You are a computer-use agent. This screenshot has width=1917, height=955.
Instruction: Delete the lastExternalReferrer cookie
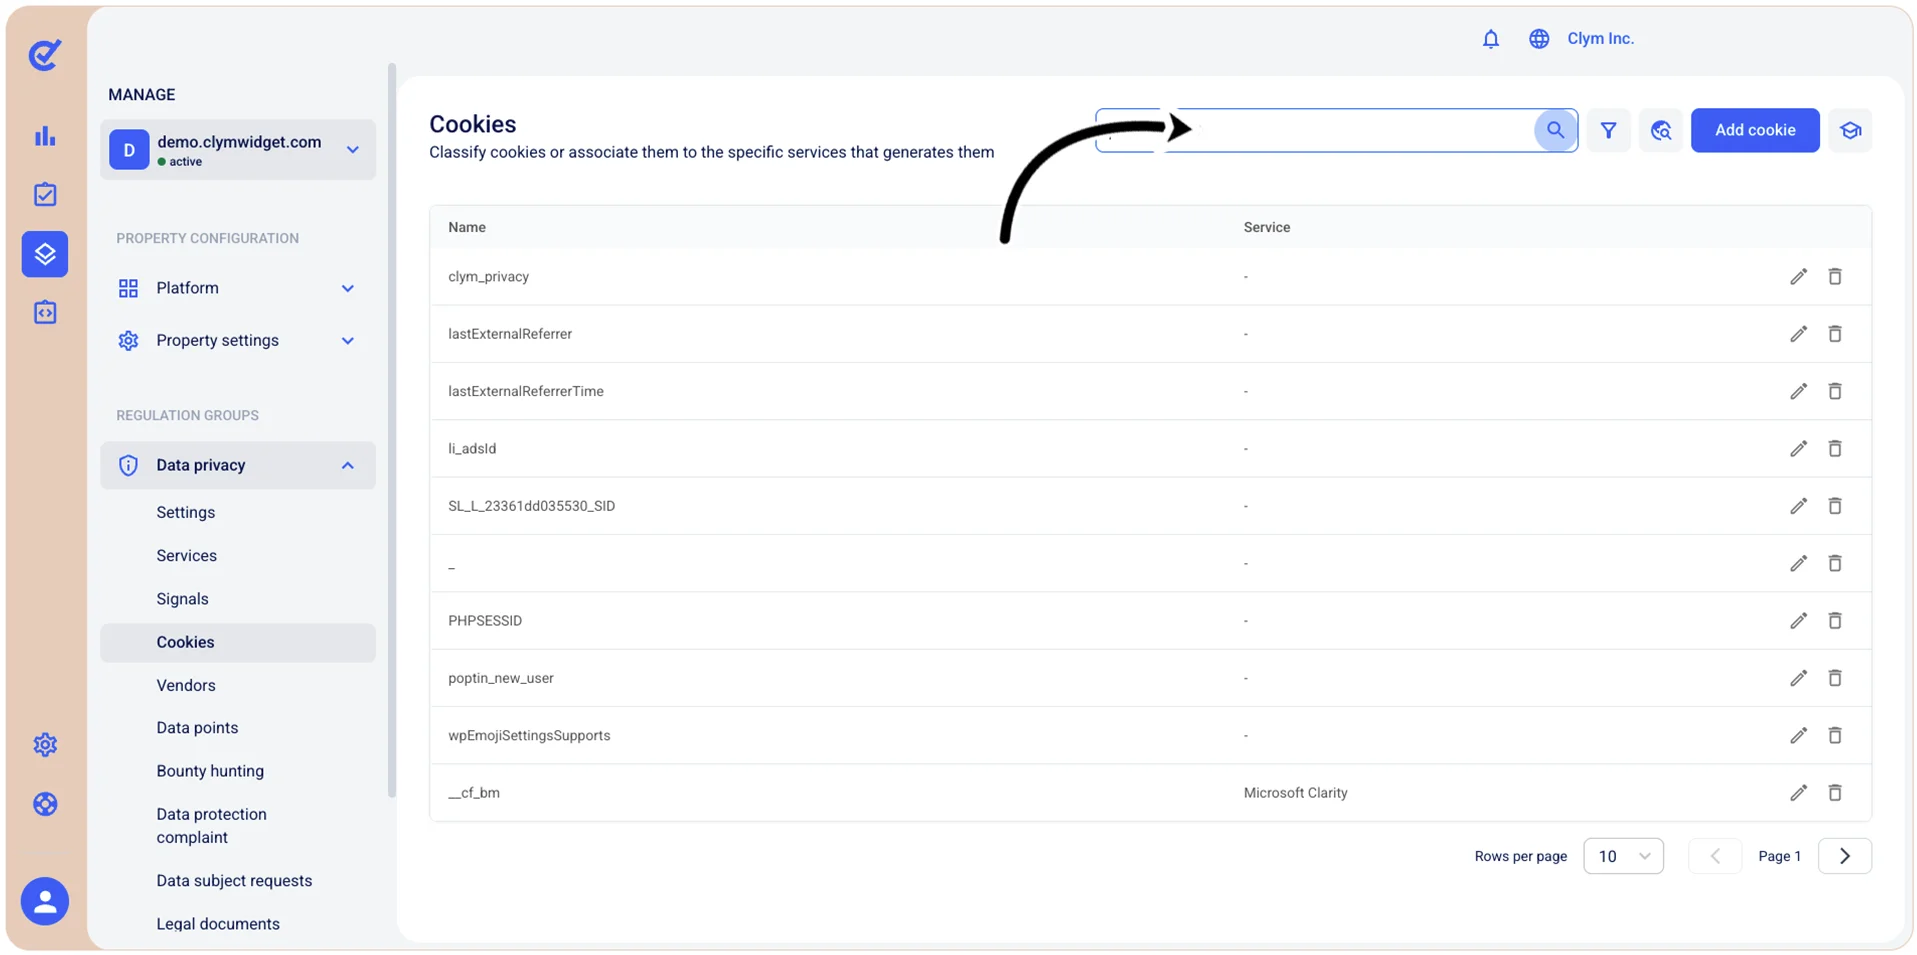pos(1835,334)
